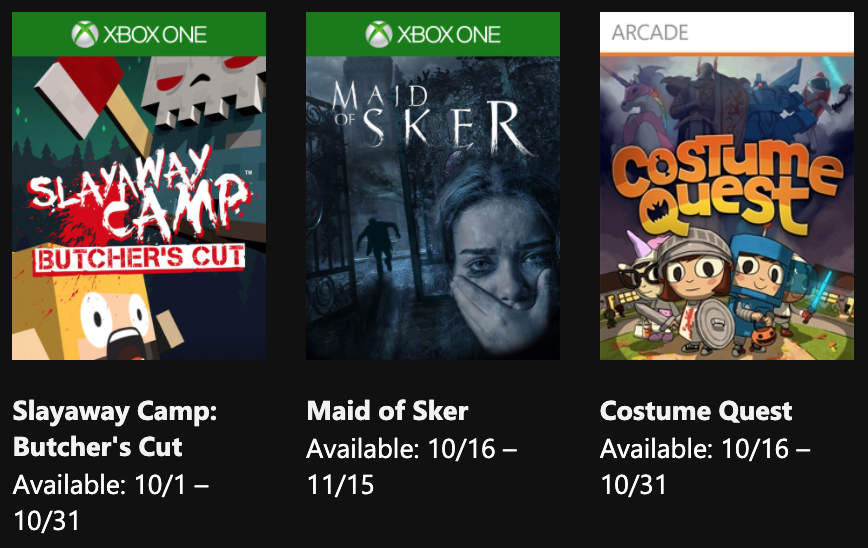This screenshot has height=548, width=868.
Task: Click the red Butcher's Cut banner on cover
Action: tap(139, 257)
